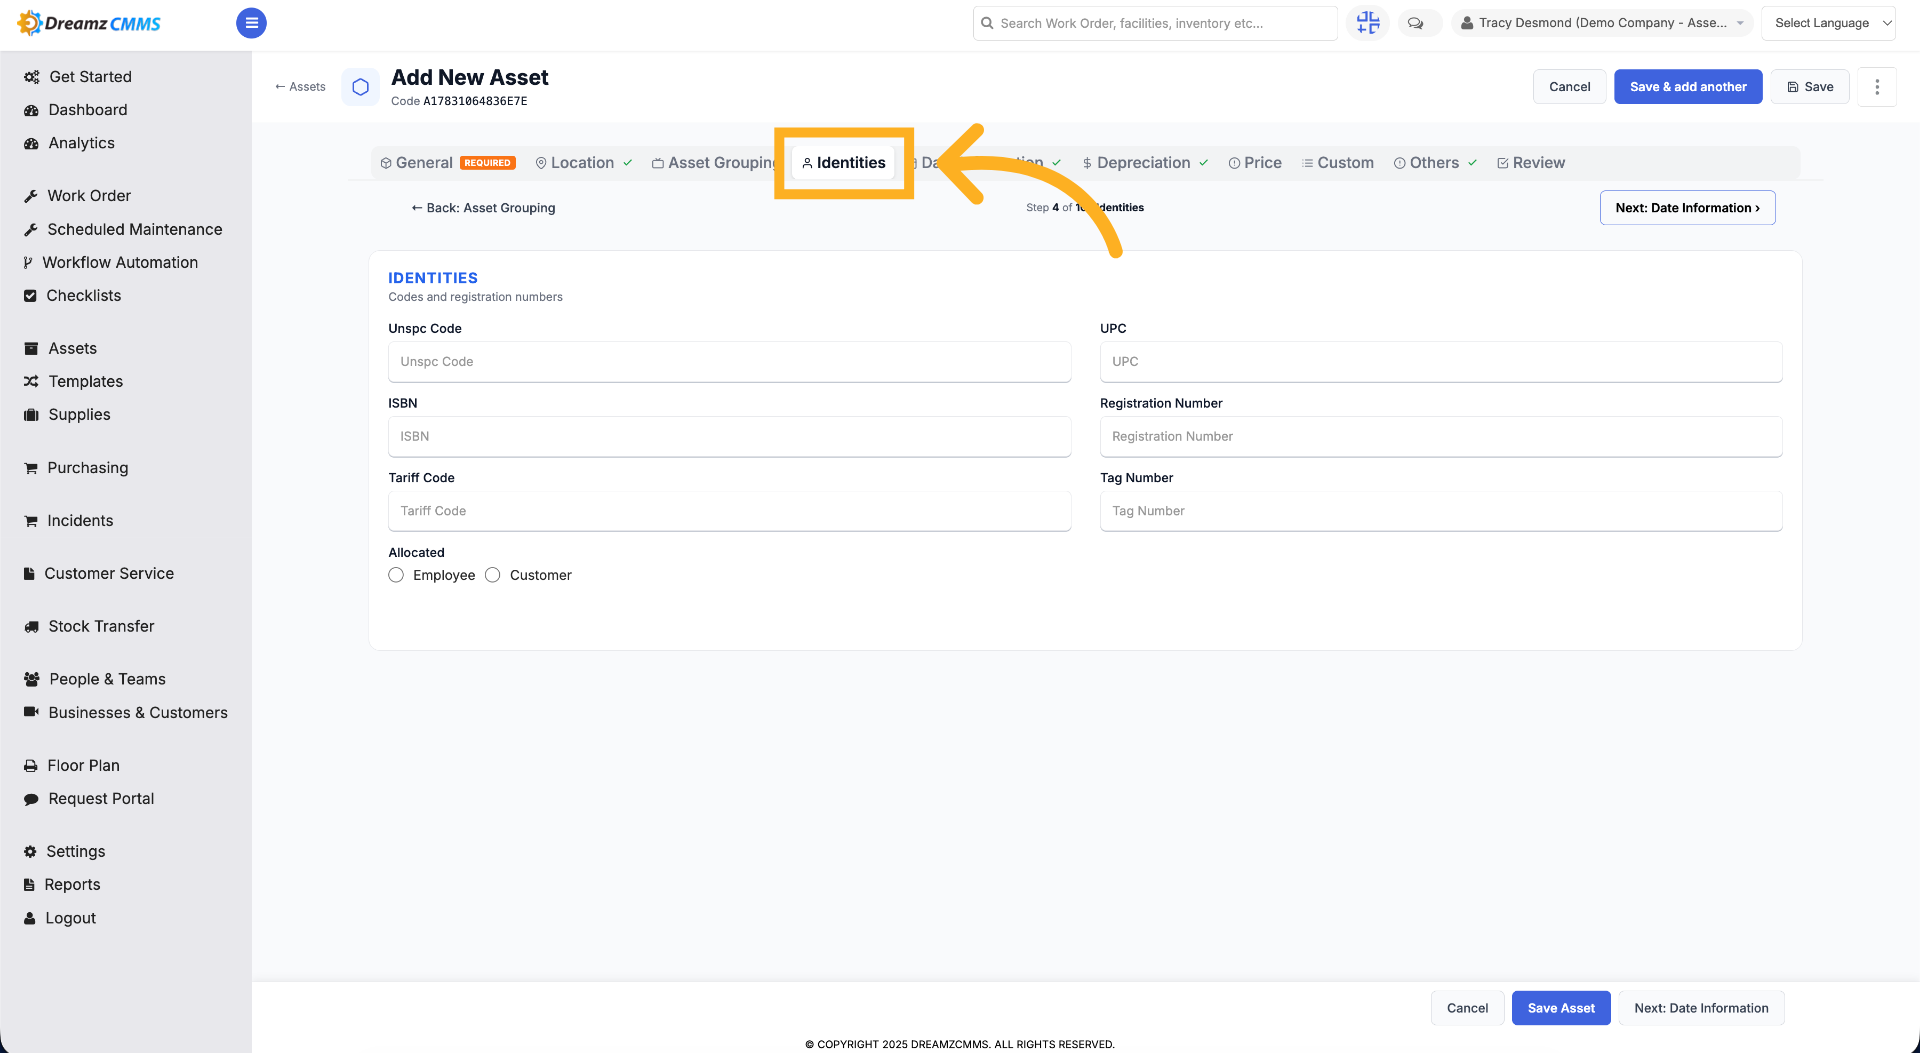Open Settings in sidebar
Screen dimensions: 1920x1053
tap(64, 852)
